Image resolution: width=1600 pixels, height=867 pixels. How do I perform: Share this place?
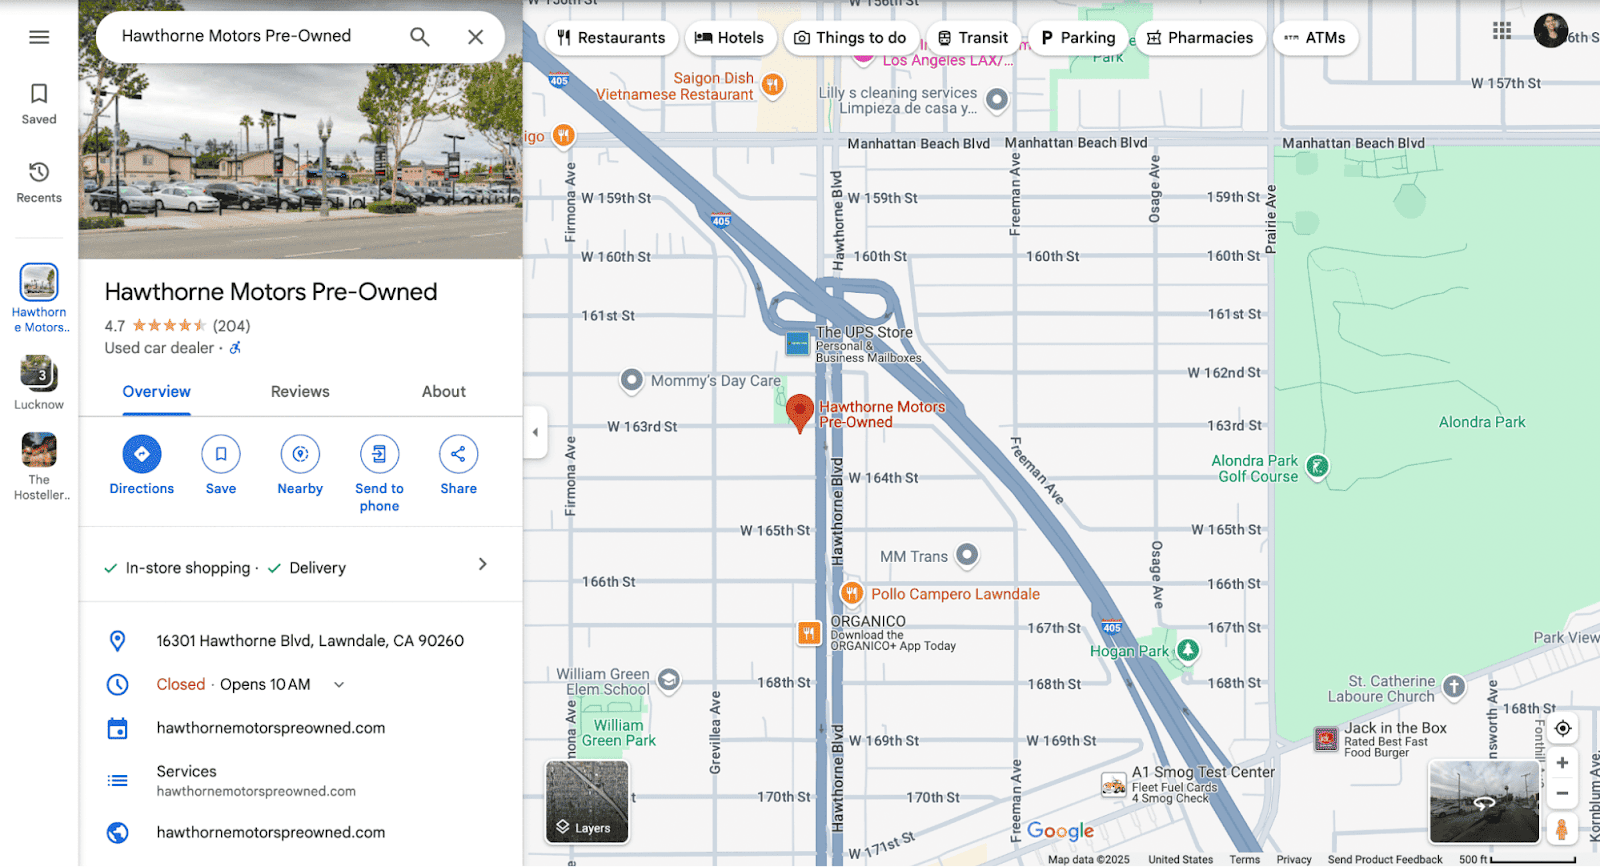(x=458, y=454)
